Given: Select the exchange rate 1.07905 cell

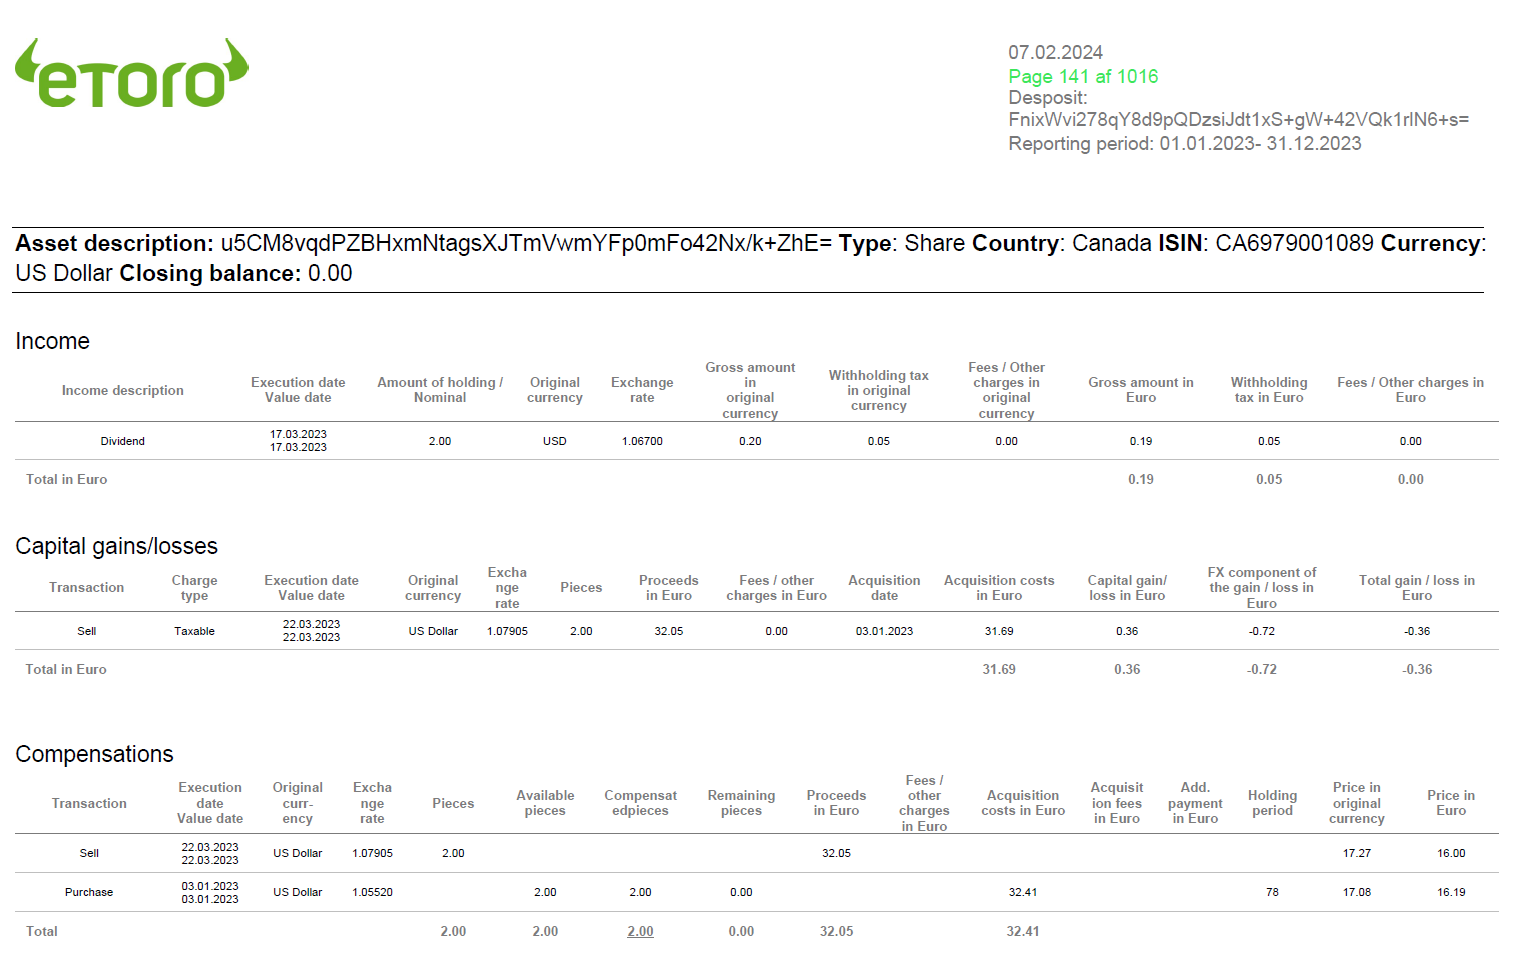Looking at the screenshot, I should (507, 631).
